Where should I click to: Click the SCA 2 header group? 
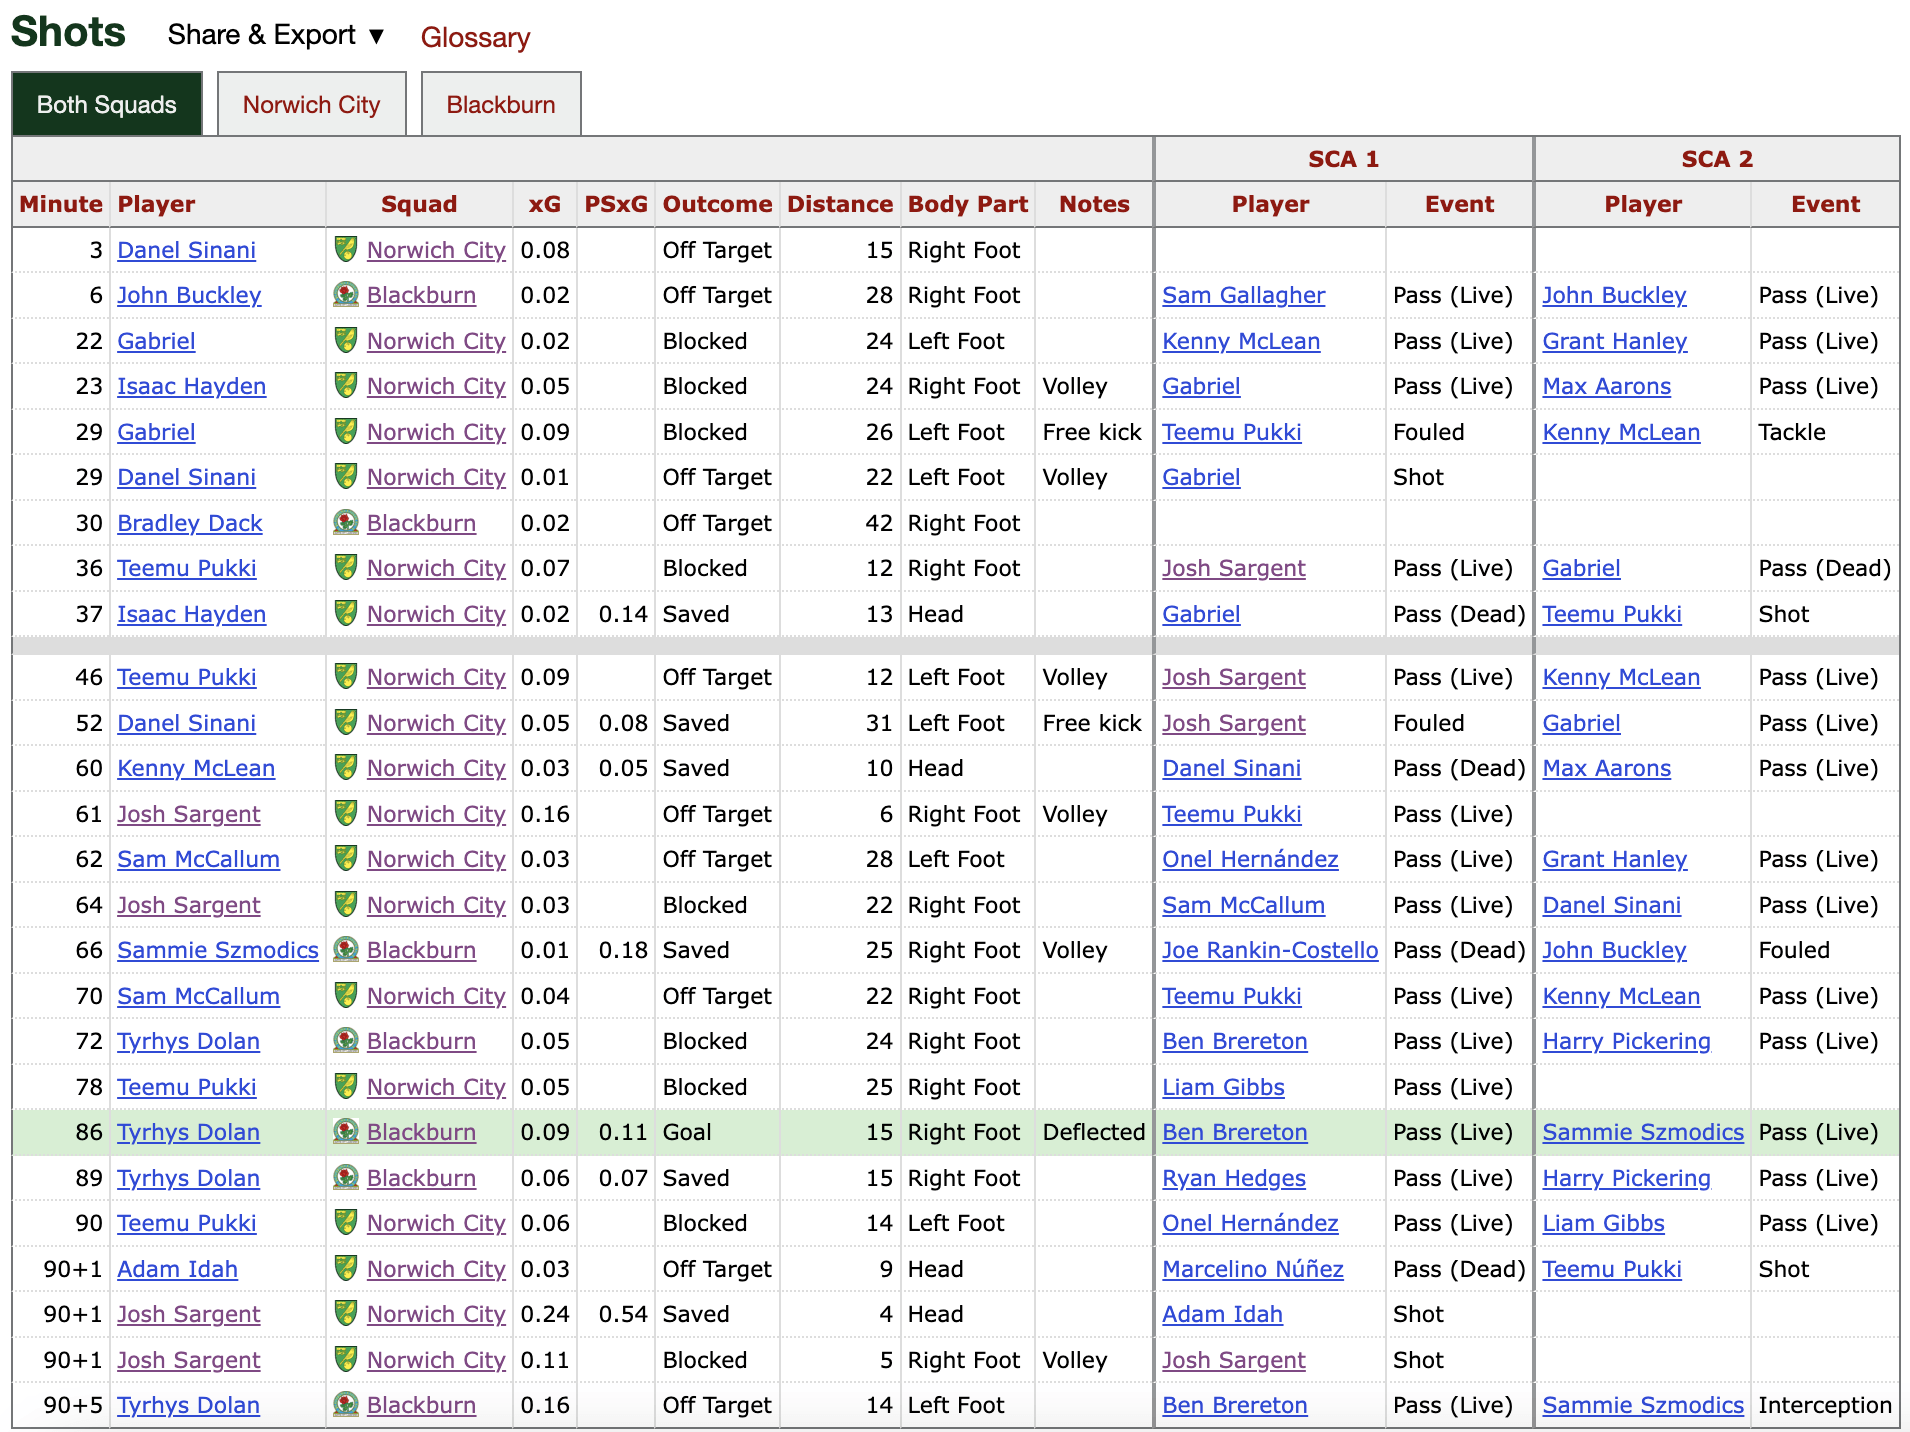click(1716, 159)
